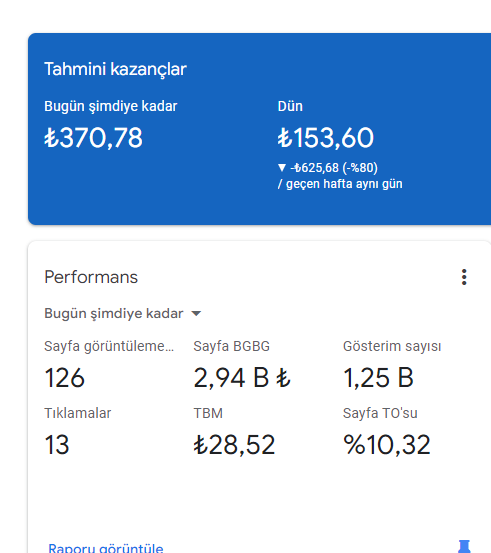Select yesterday's earnings amount ₺153,60

click(x=325, y=138)
